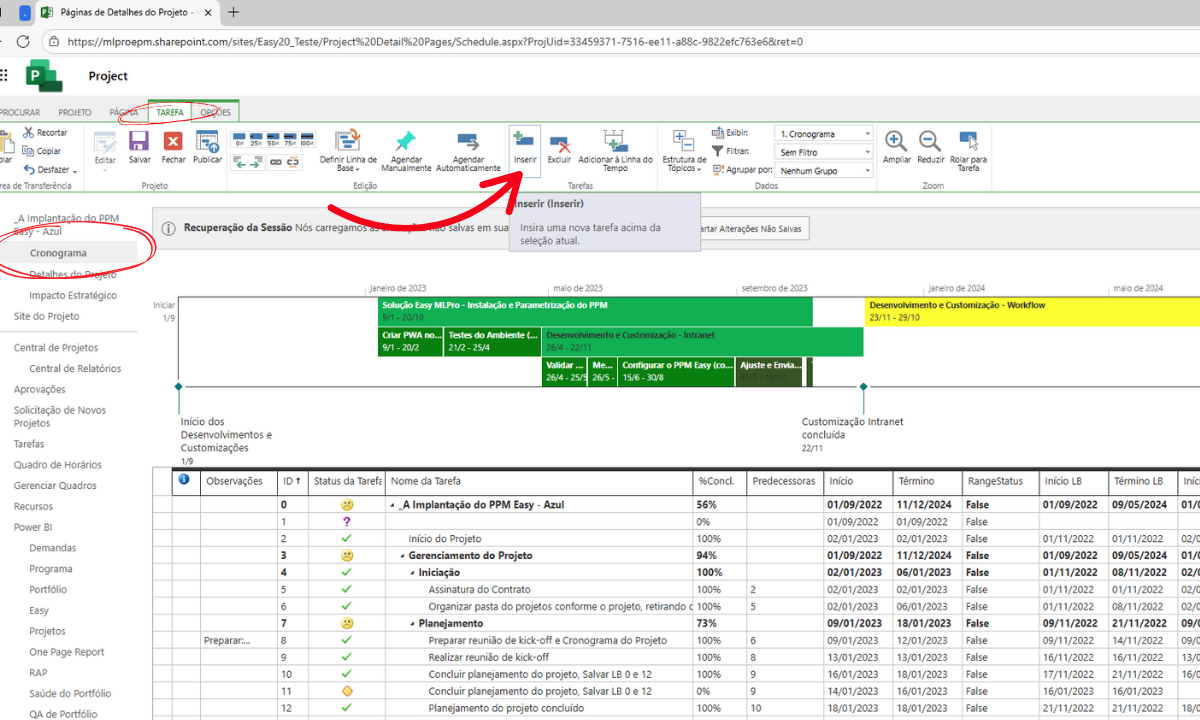
Task: Click the indent task arrow icon
Action: (256, 163)
